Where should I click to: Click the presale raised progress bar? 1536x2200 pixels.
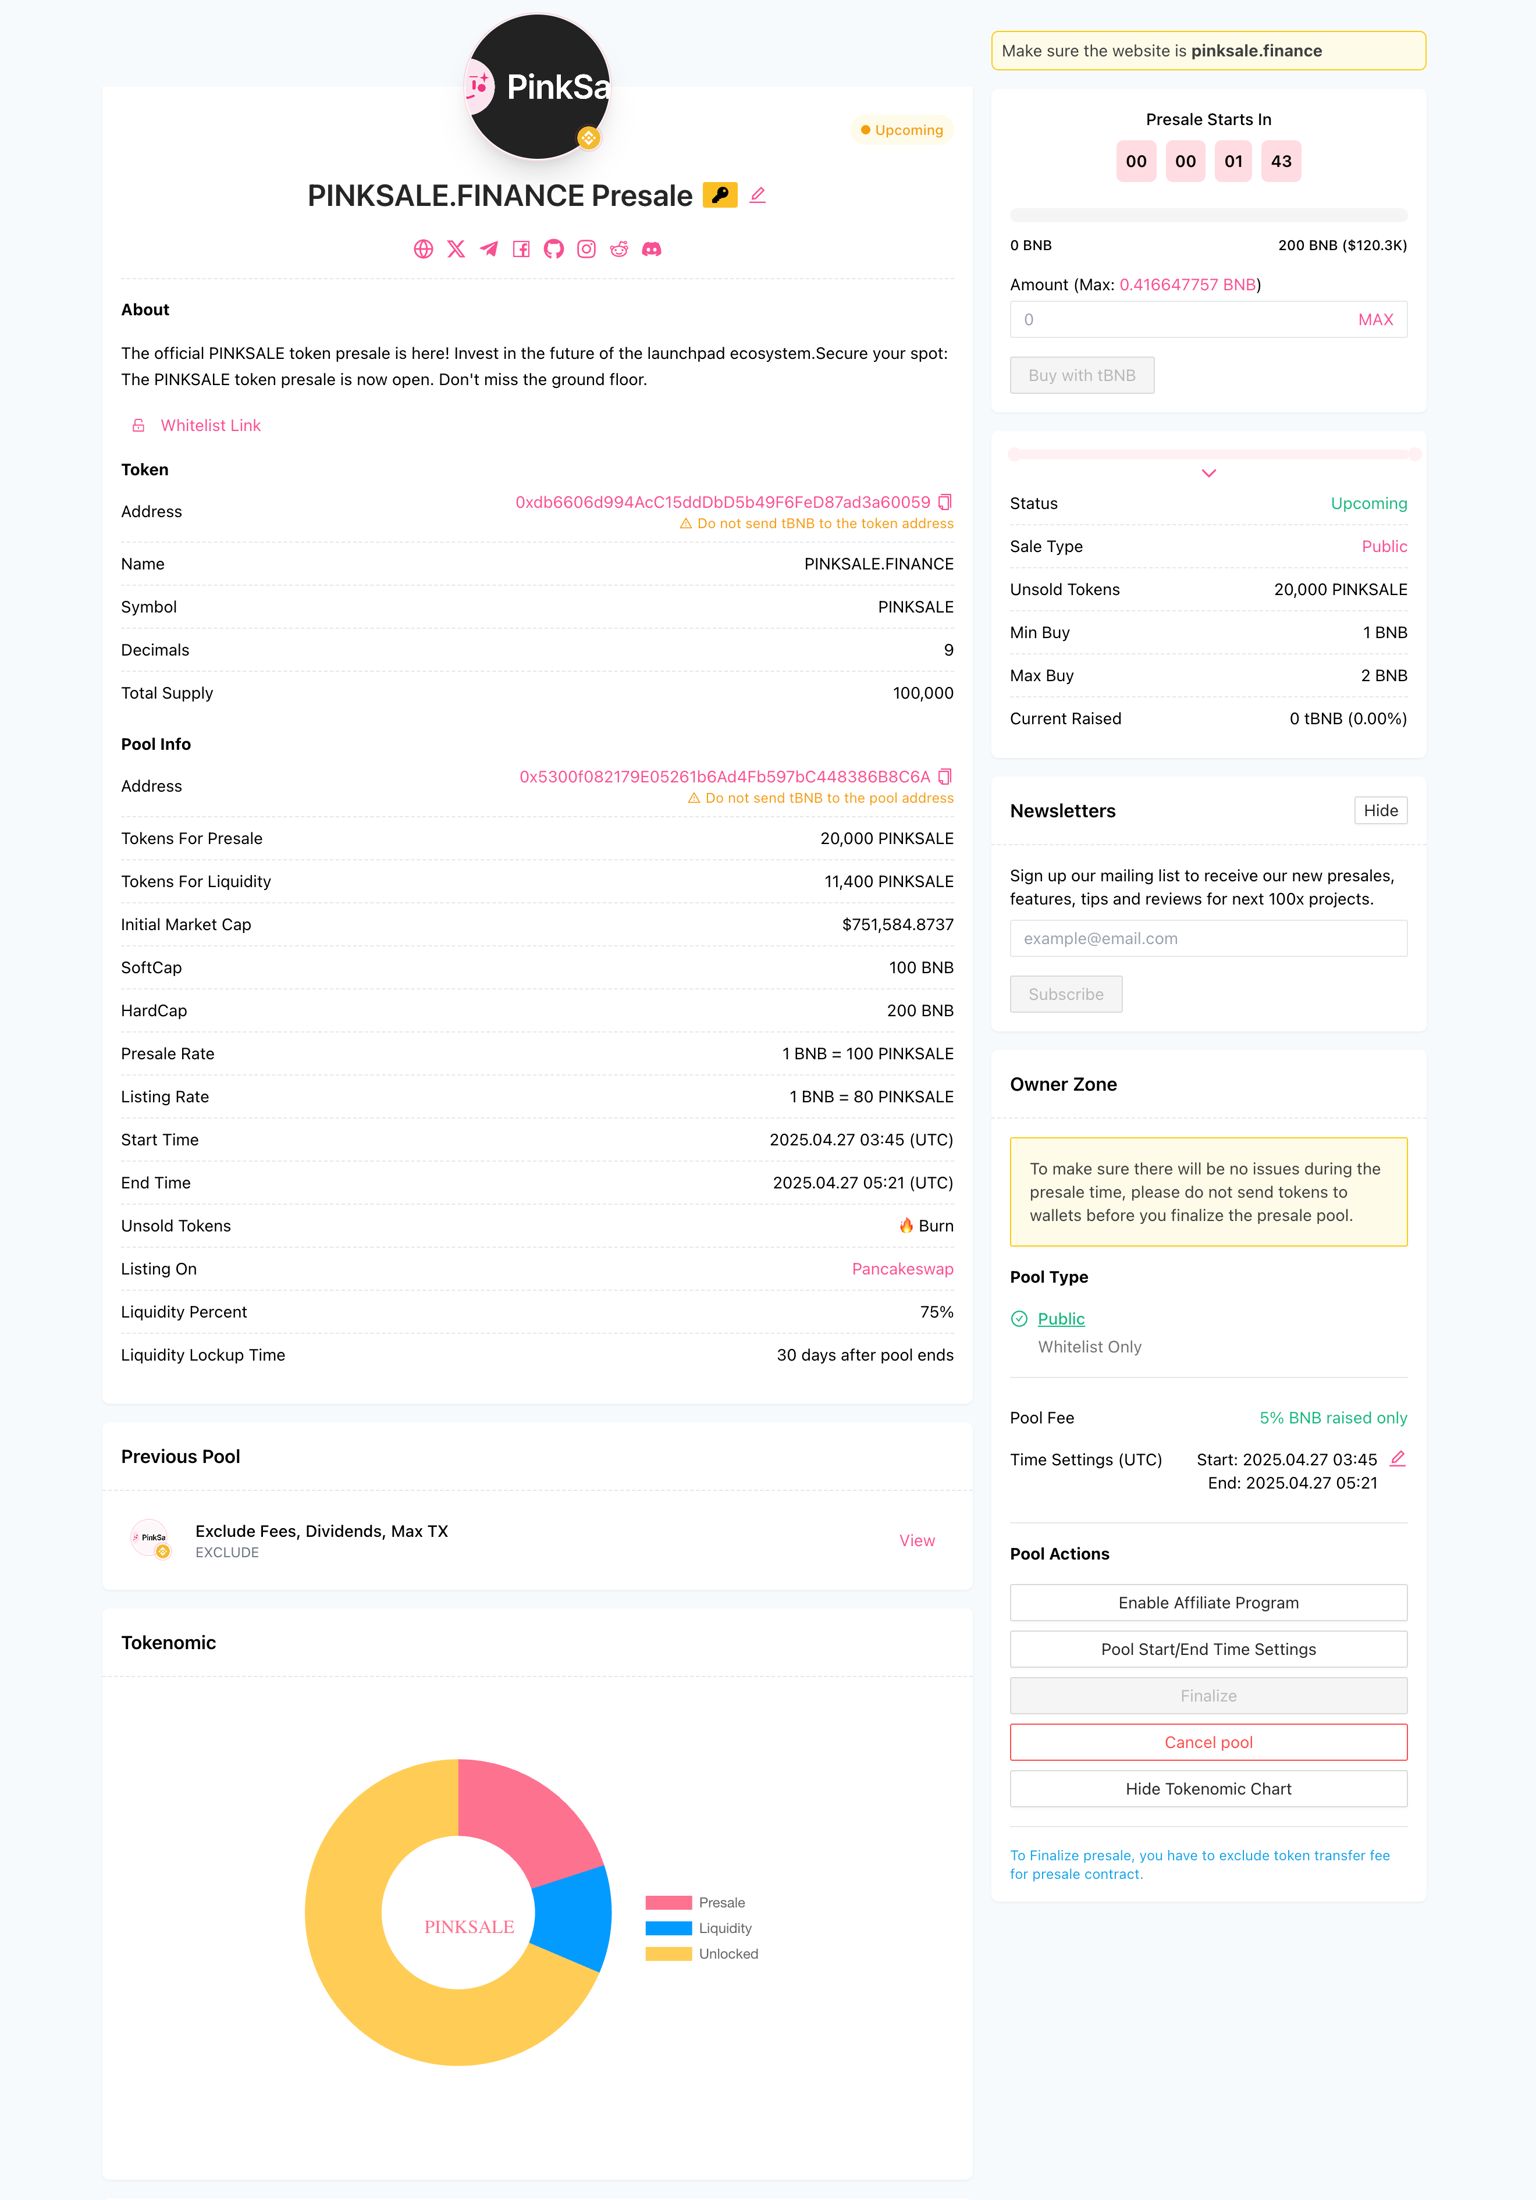[1209, 215]
